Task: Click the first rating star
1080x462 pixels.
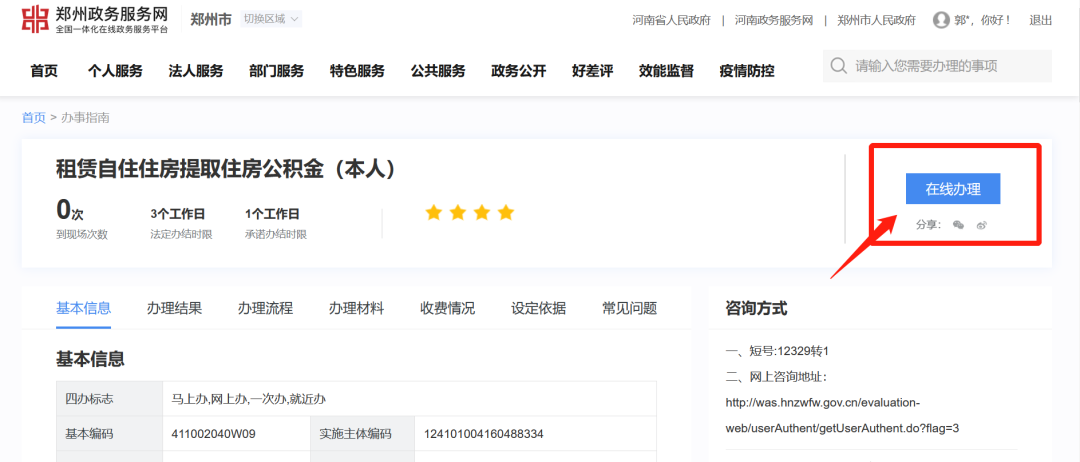Action: 433,212
